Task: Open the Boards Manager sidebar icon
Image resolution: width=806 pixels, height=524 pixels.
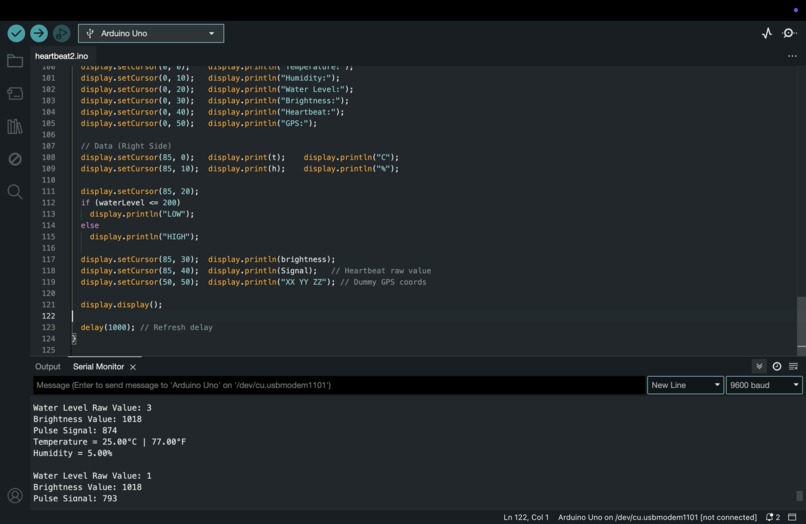Action: click(15, 94)
